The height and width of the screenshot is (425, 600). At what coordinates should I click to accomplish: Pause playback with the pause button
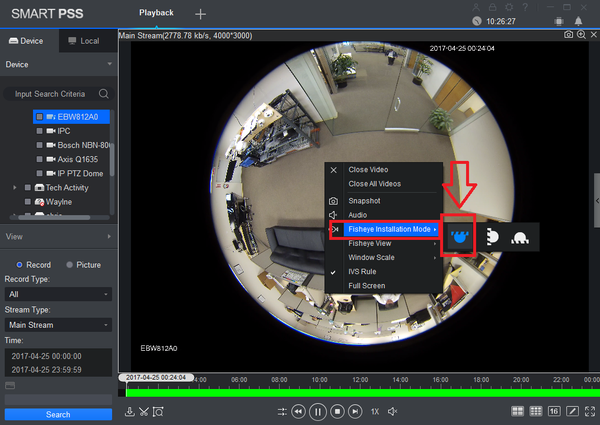coord(317,411)
